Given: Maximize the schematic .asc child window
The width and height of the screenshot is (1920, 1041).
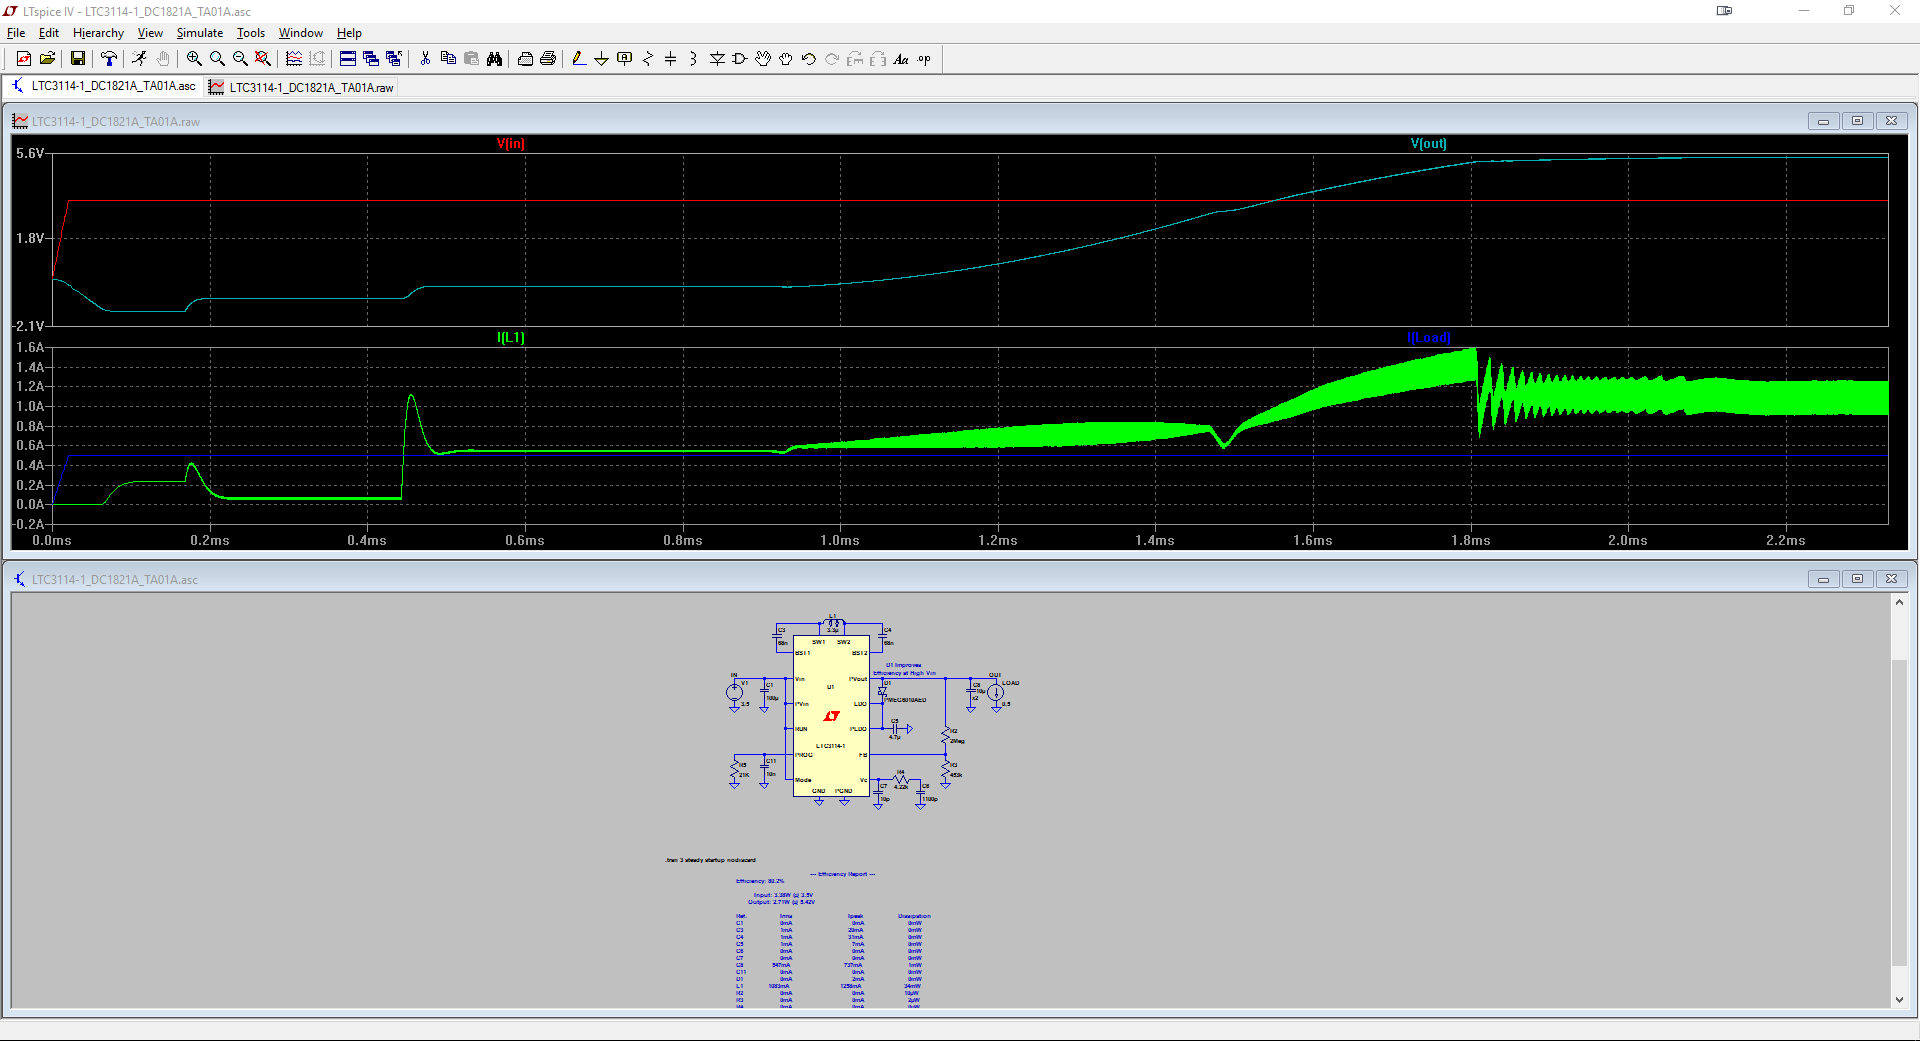Looking at the screenshot, I should coord(1857,579).
